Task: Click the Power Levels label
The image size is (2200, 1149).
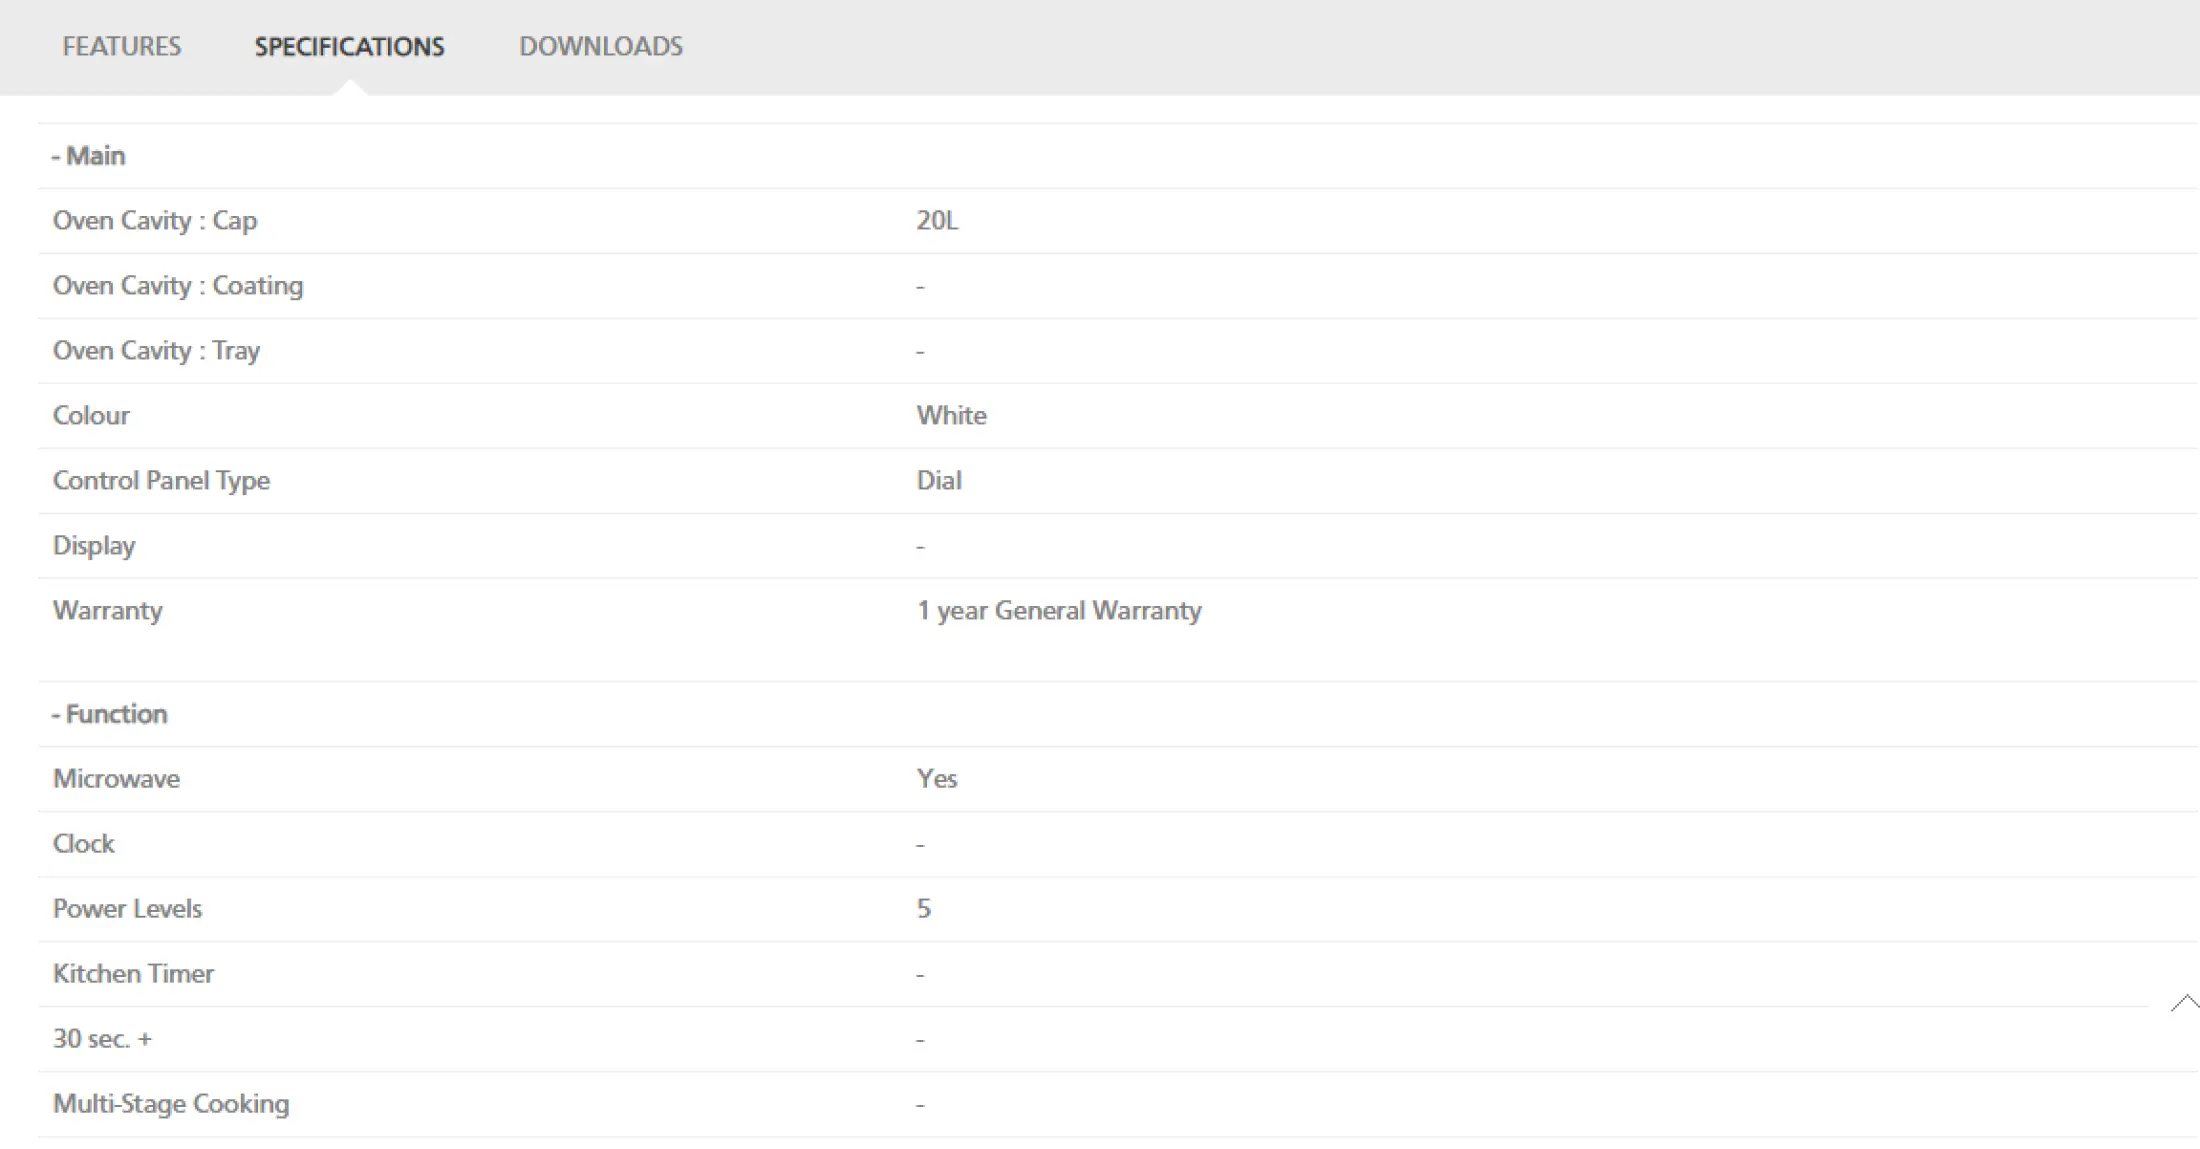Action: point(127,909)
